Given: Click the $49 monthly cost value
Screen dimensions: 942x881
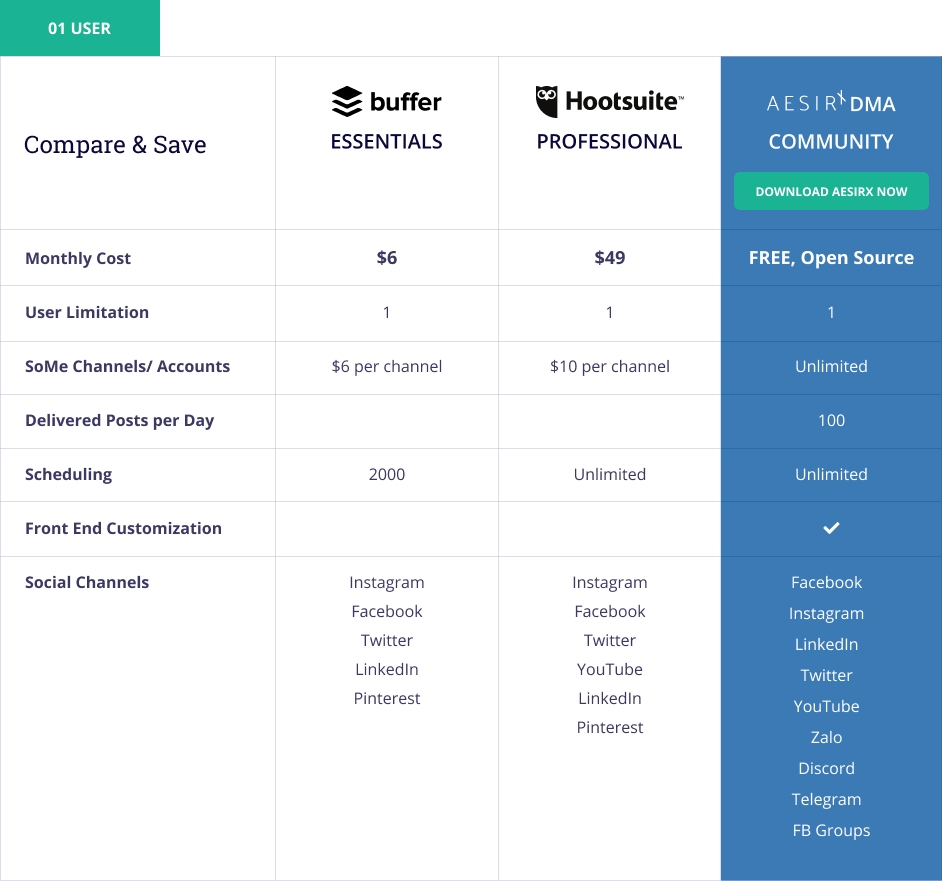Looking at the screenshot, I should [609, 258].
